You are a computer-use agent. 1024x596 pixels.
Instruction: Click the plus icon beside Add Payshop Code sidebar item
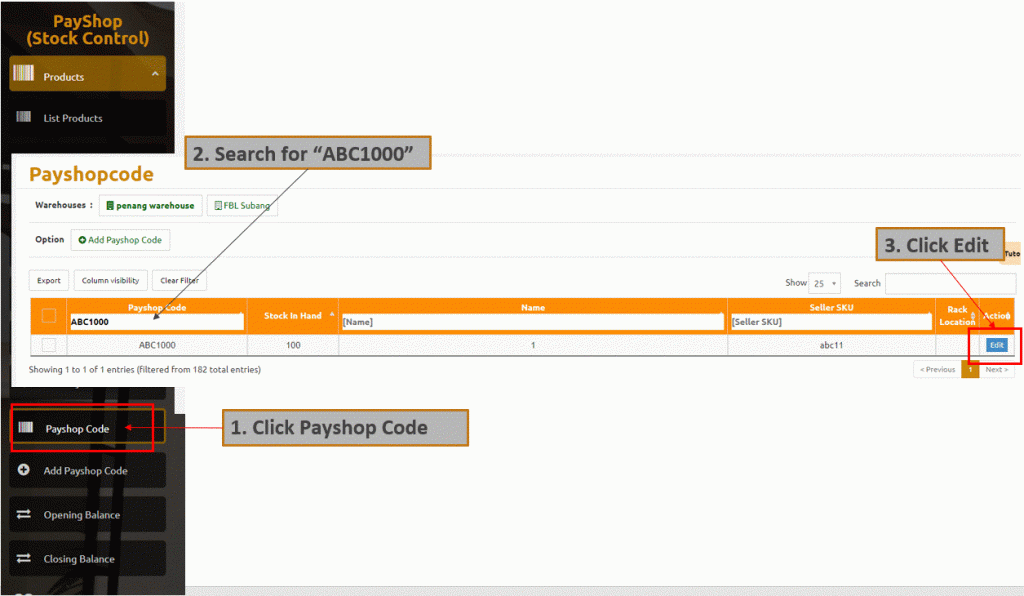(24, 469)
